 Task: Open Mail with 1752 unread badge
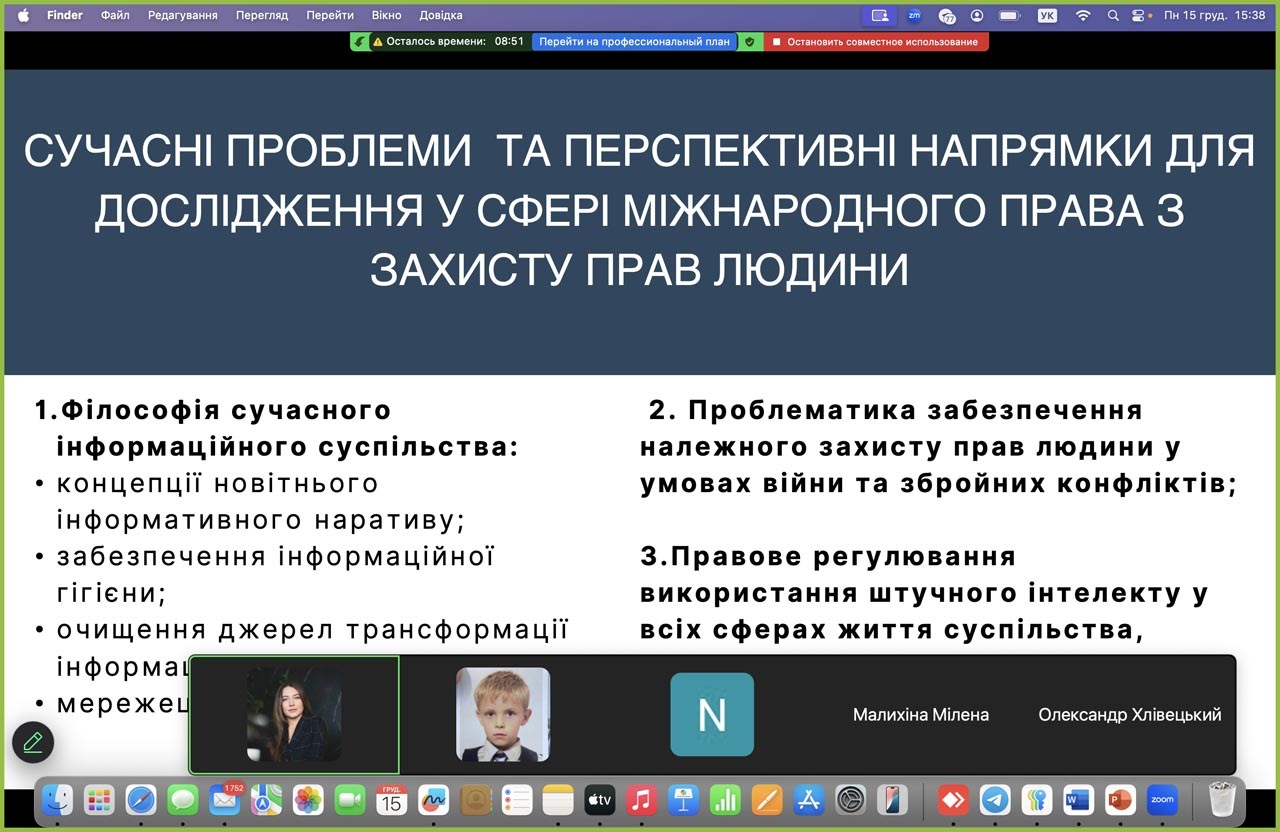pyautogui.click(x=225, y=800)
